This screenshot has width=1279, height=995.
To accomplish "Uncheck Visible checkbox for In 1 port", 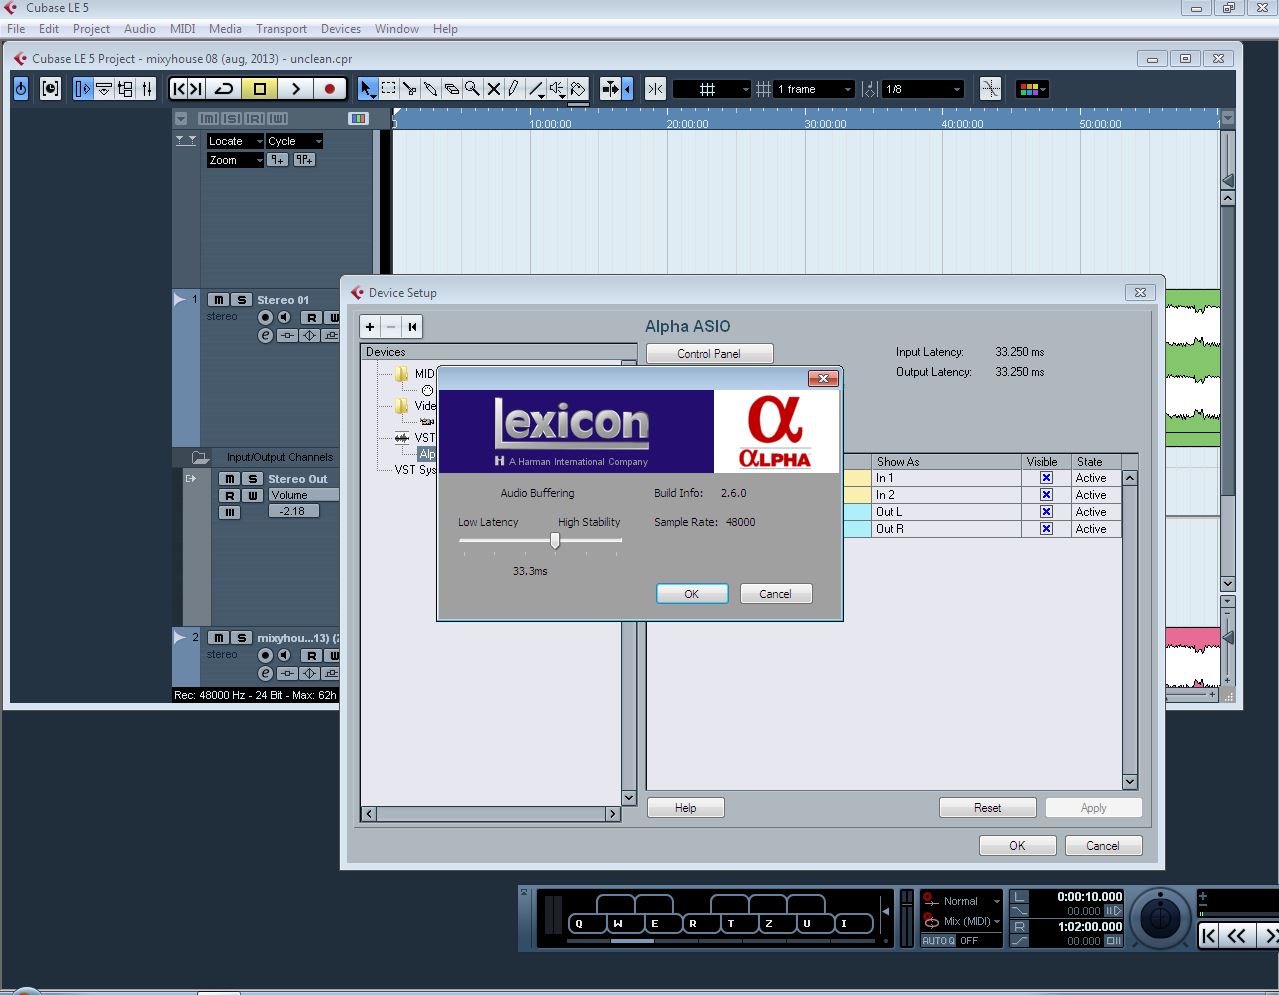I will click(x=1046, y=478).
